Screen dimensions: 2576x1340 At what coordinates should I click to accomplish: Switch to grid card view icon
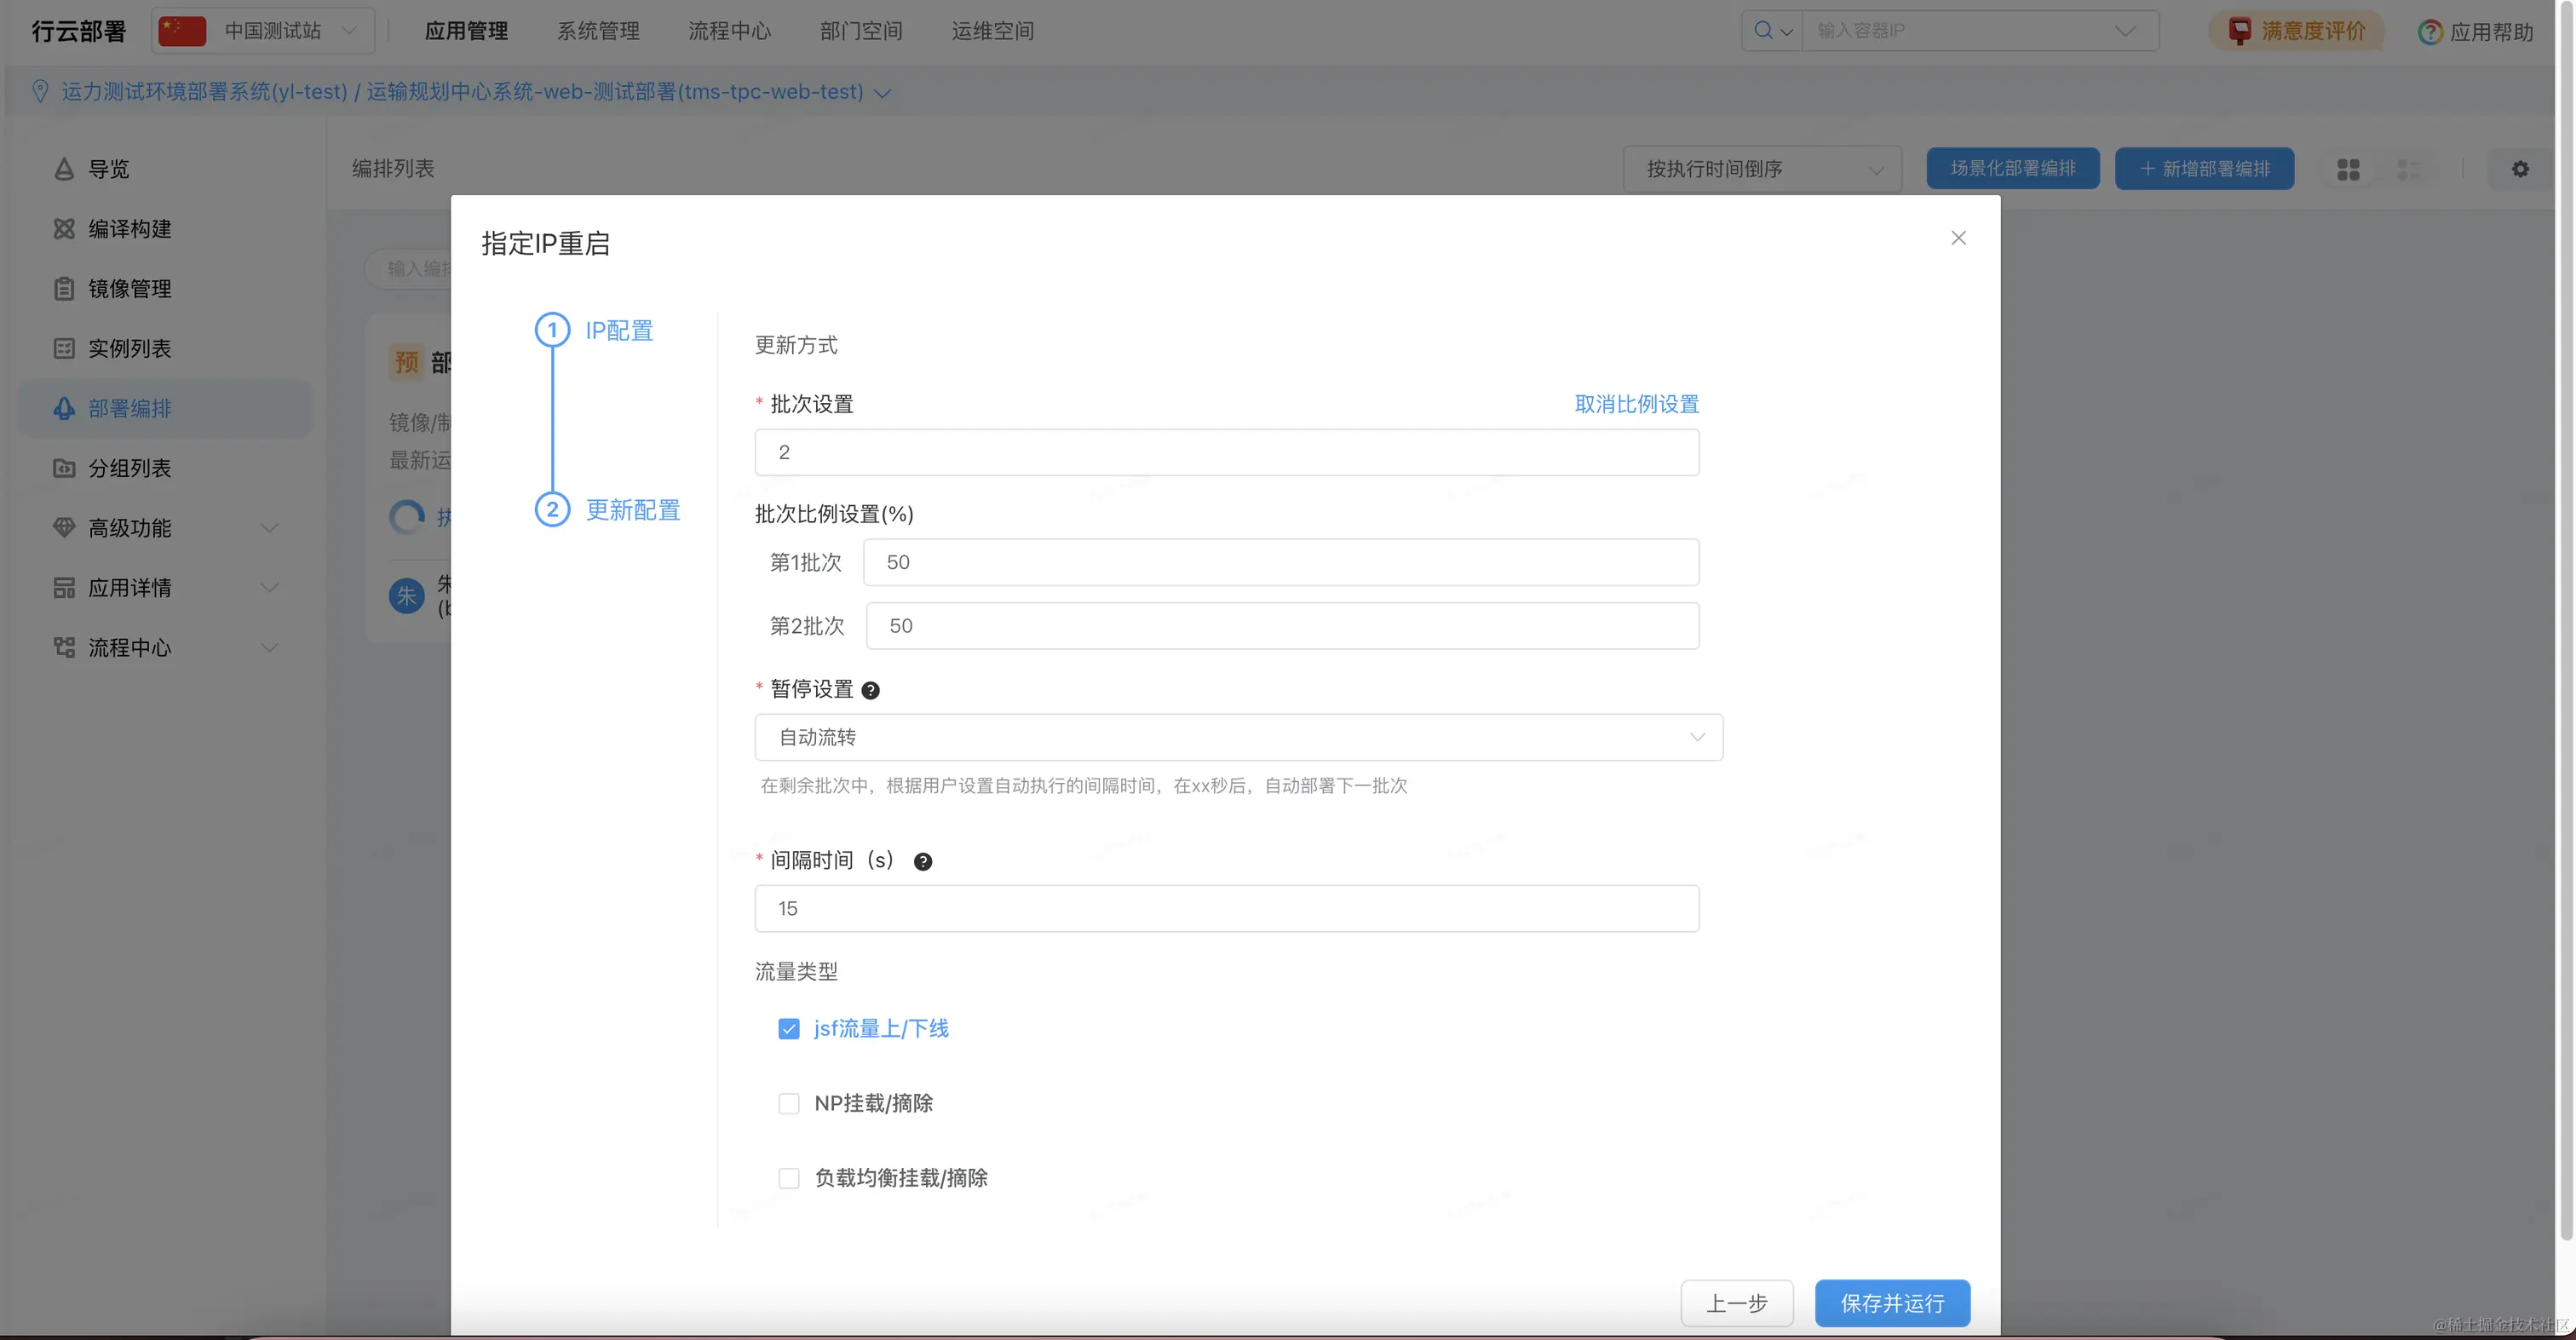pos(2348,169)
